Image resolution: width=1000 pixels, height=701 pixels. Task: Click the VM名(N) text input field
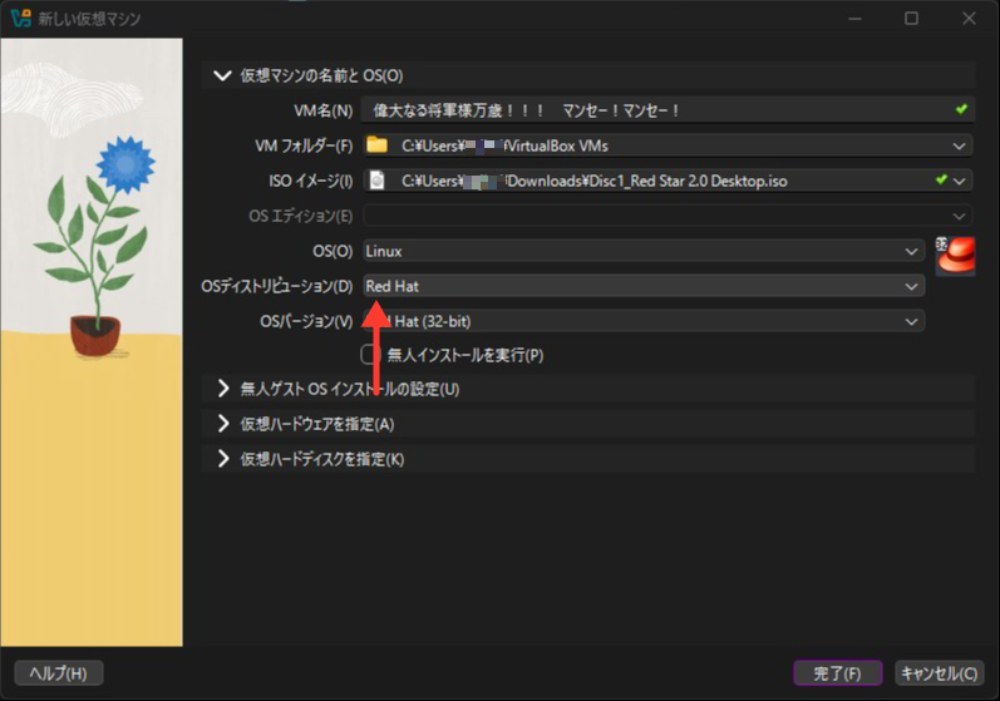point(668,110)
